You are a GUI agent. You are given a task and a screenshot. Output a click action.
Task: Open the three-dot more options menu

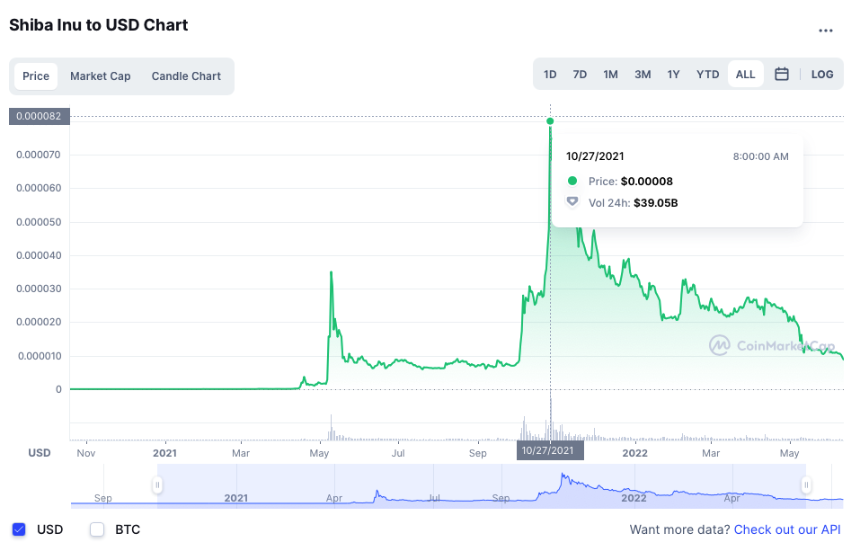[x=825, y=31]
